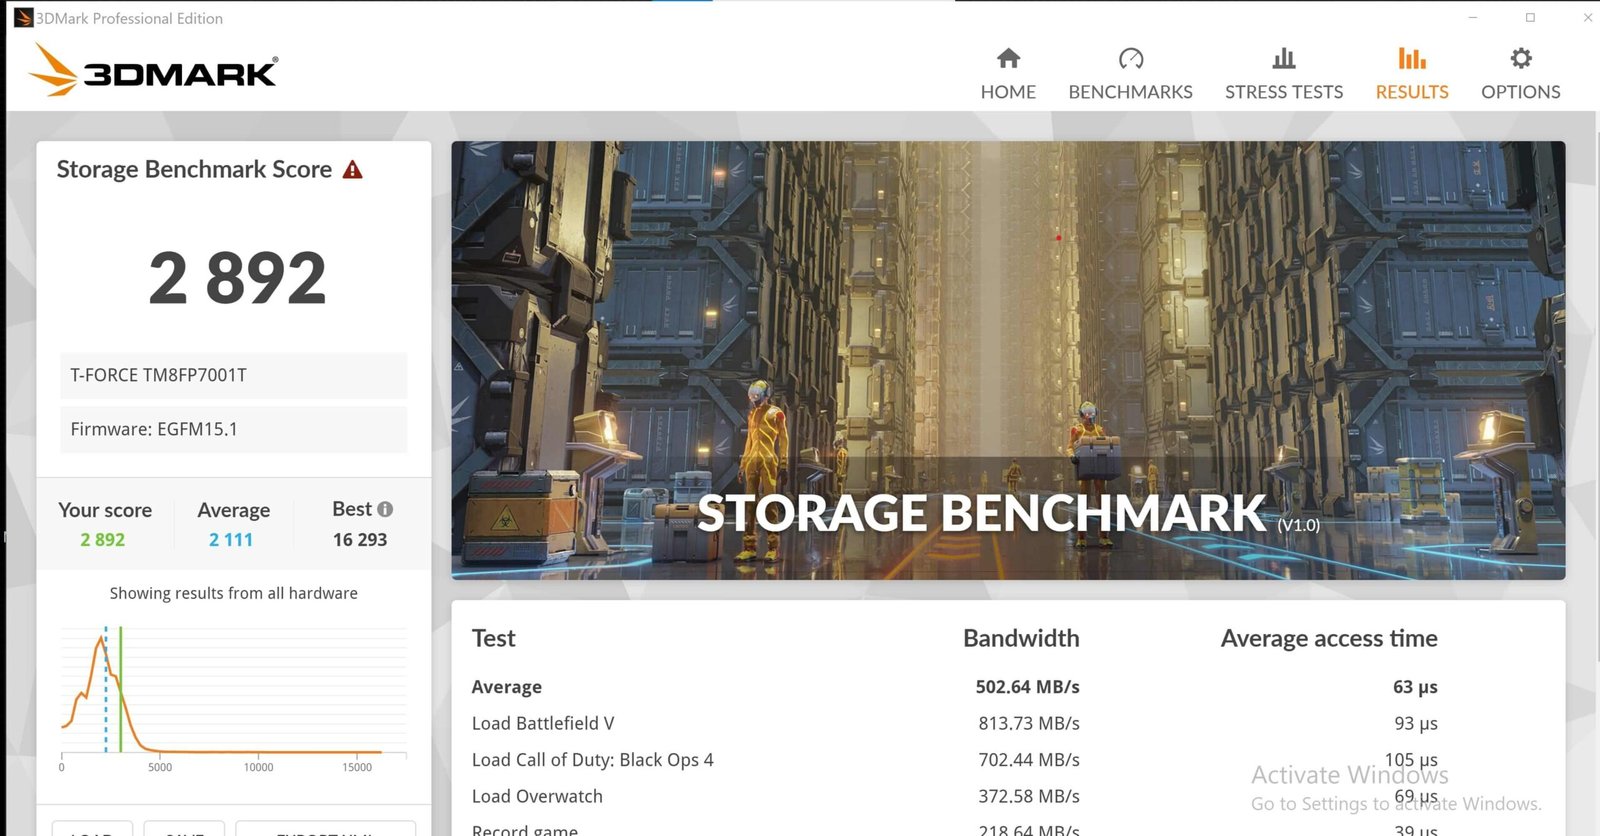Open the Options gear icon
Screen dimensions: 1600x836
tap(1520, 59)
